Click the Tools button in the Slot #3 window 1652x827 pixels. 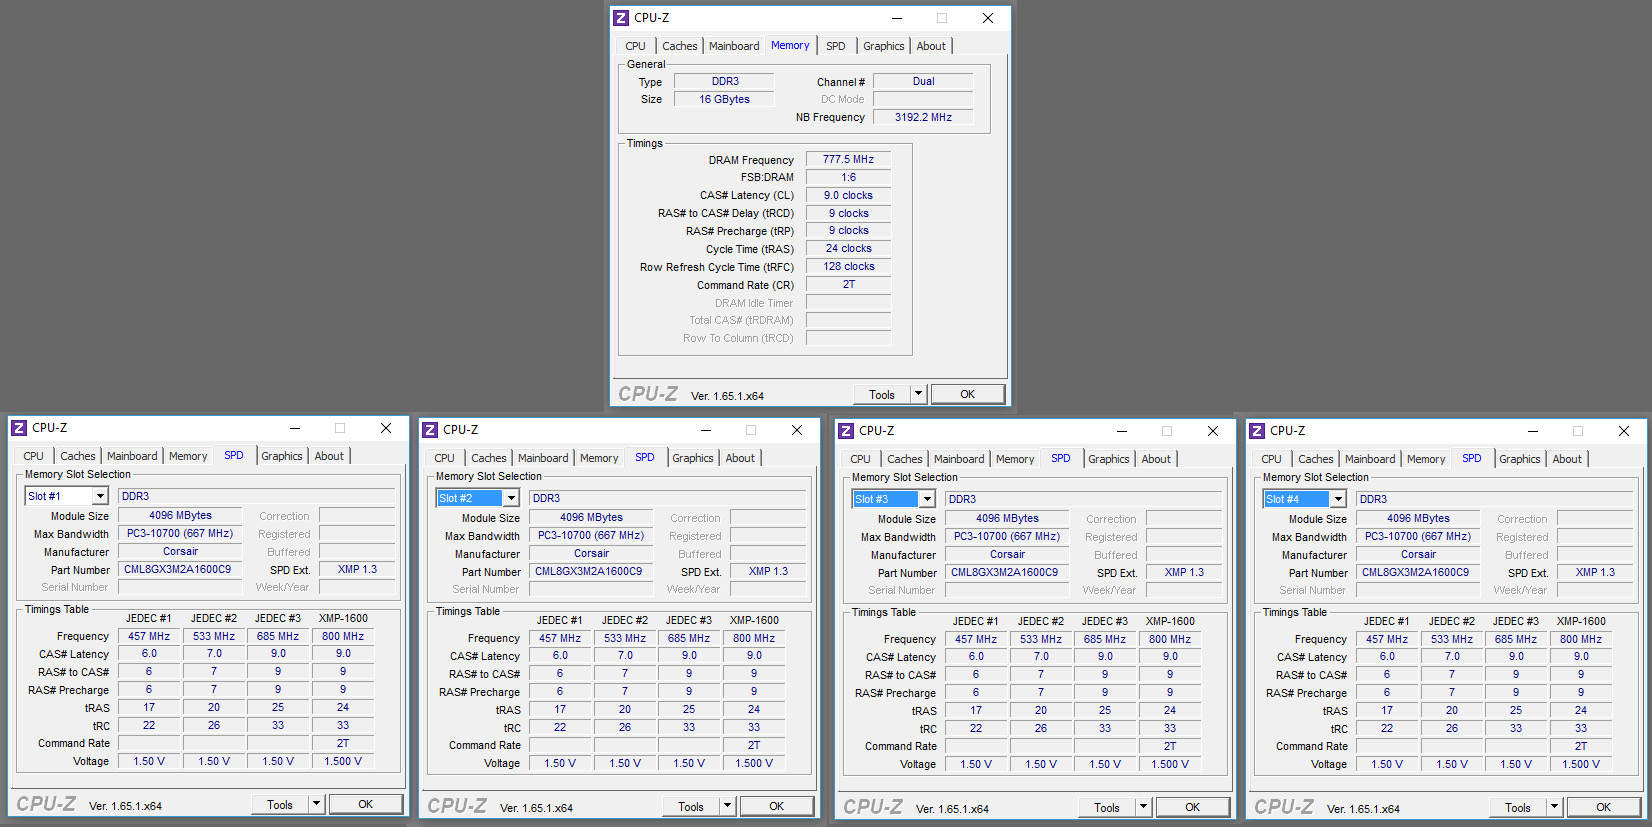click(x=1107, y=807)
